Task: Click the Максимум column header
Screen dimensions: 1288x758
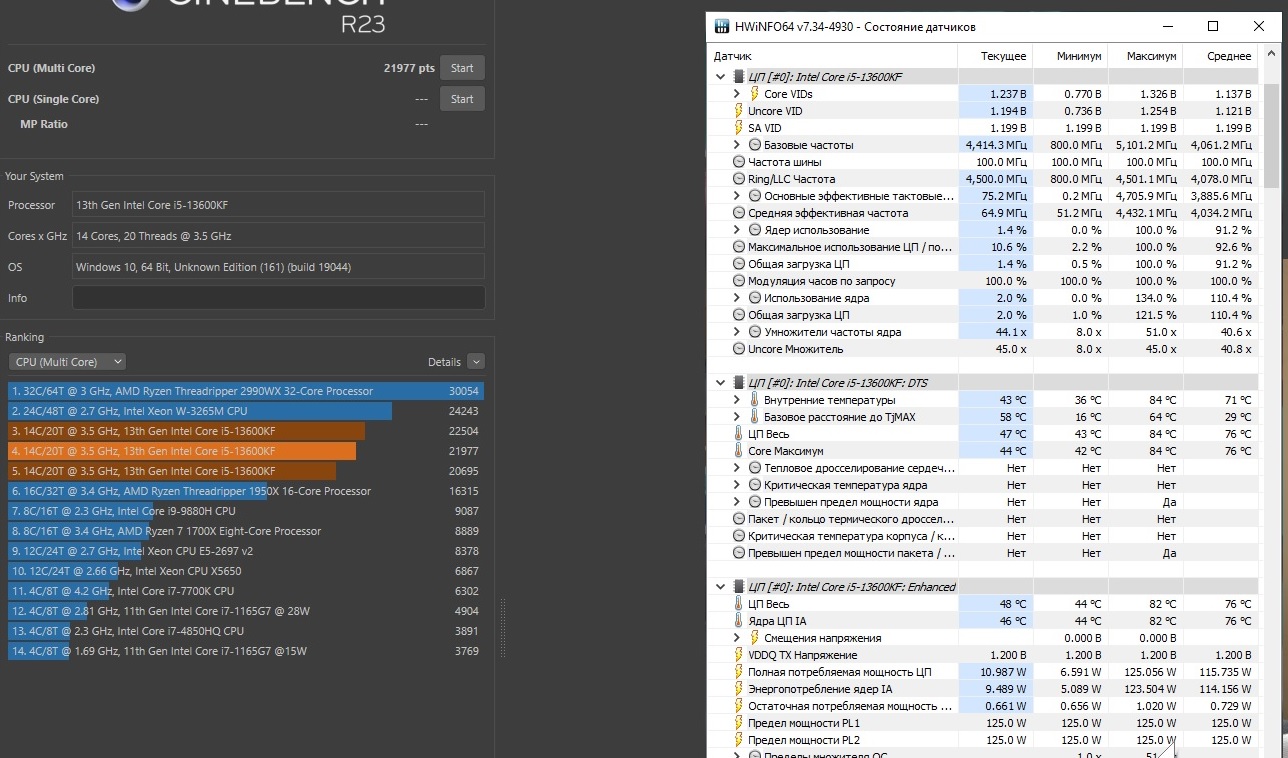Action: (x=1145, y=56)
